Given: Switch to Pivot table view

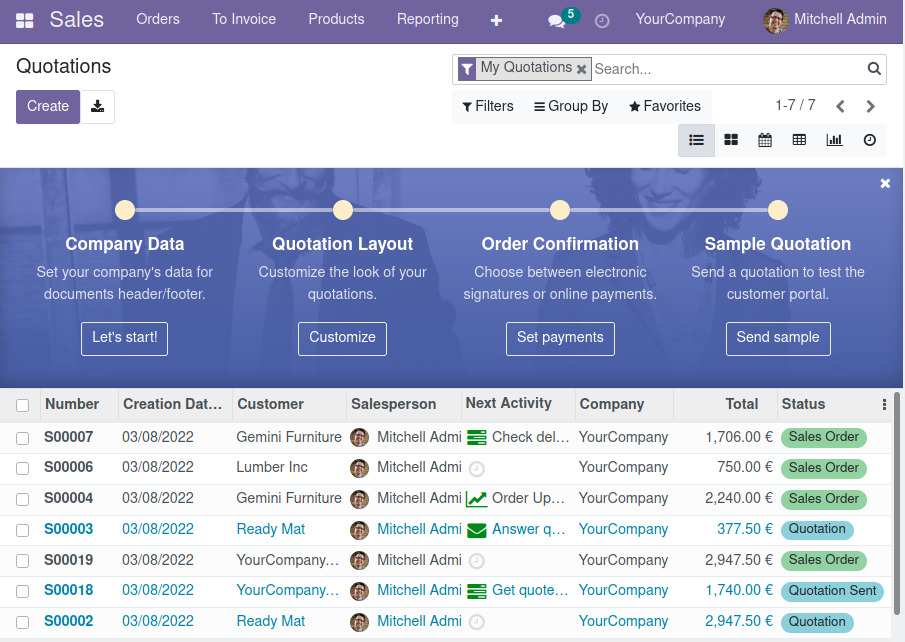Looking at the screenshot, I should coord(799,140).
